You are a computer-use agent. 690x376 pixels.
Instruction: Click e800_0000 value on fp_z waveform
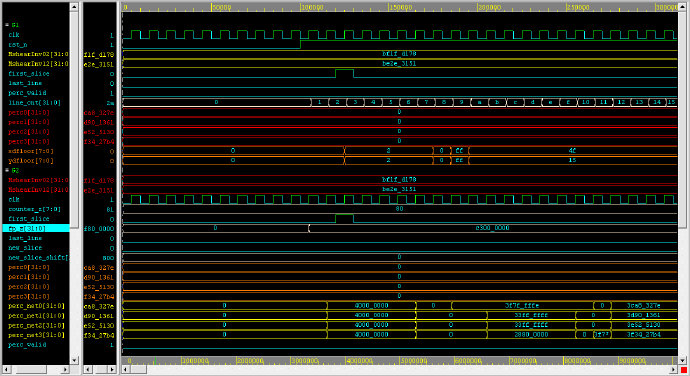tap(492, 228)
